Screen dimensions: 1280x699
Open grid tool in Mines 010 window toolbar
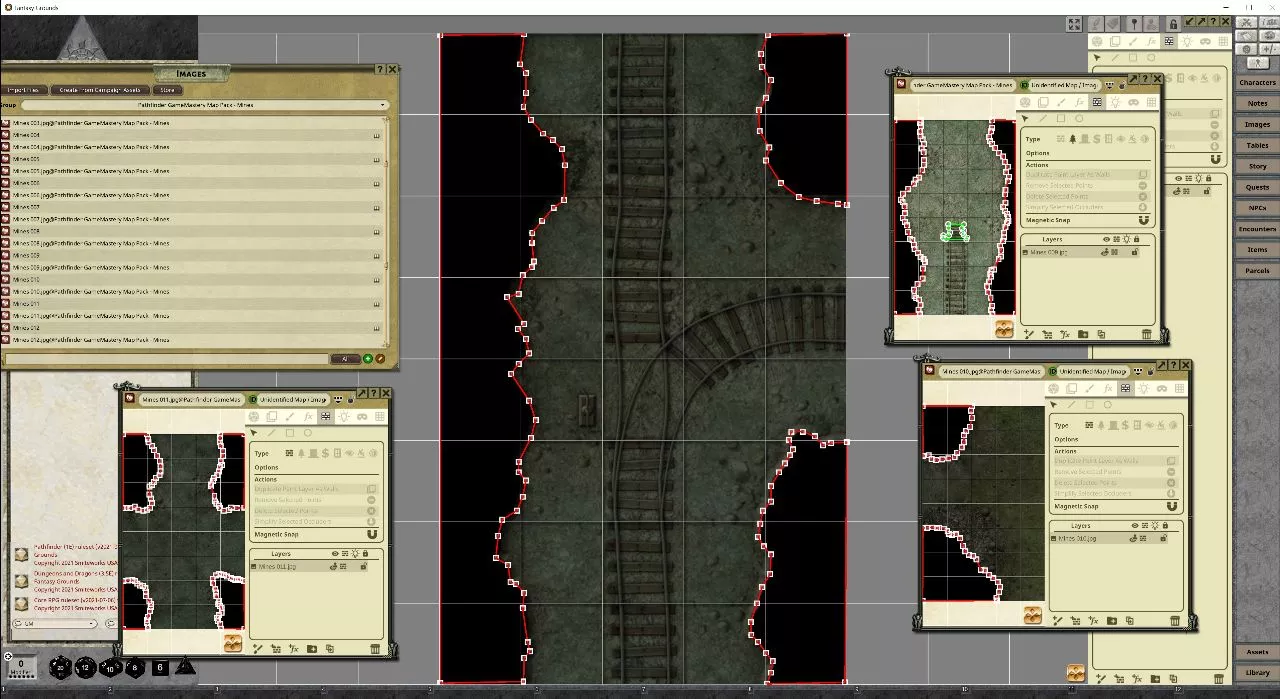coord(1180,388)
